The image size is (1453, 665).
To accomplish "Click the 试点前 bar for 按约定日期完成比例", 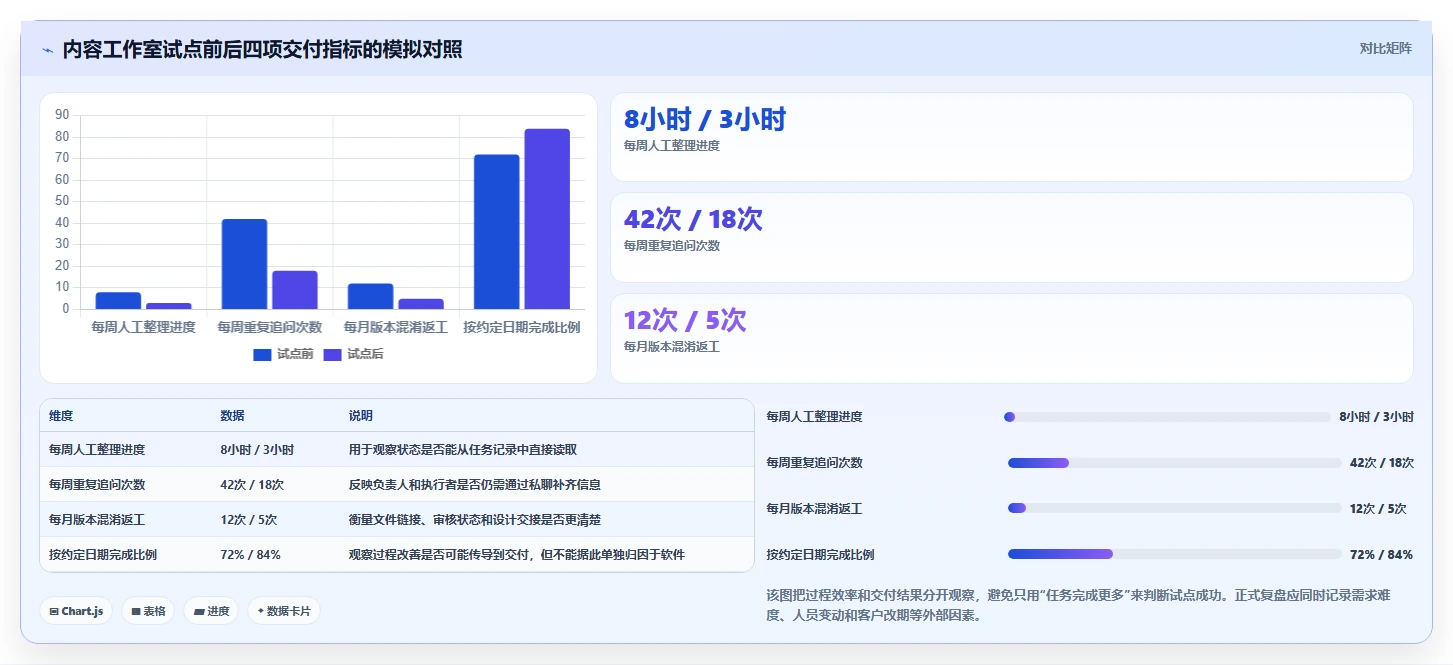I will point(497,232).
